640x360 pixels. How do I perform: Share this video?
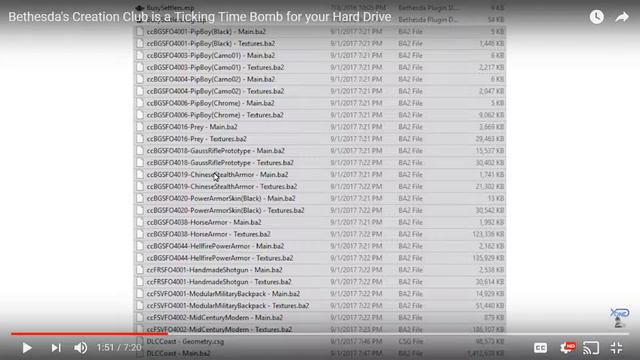(x=622, y=17)
